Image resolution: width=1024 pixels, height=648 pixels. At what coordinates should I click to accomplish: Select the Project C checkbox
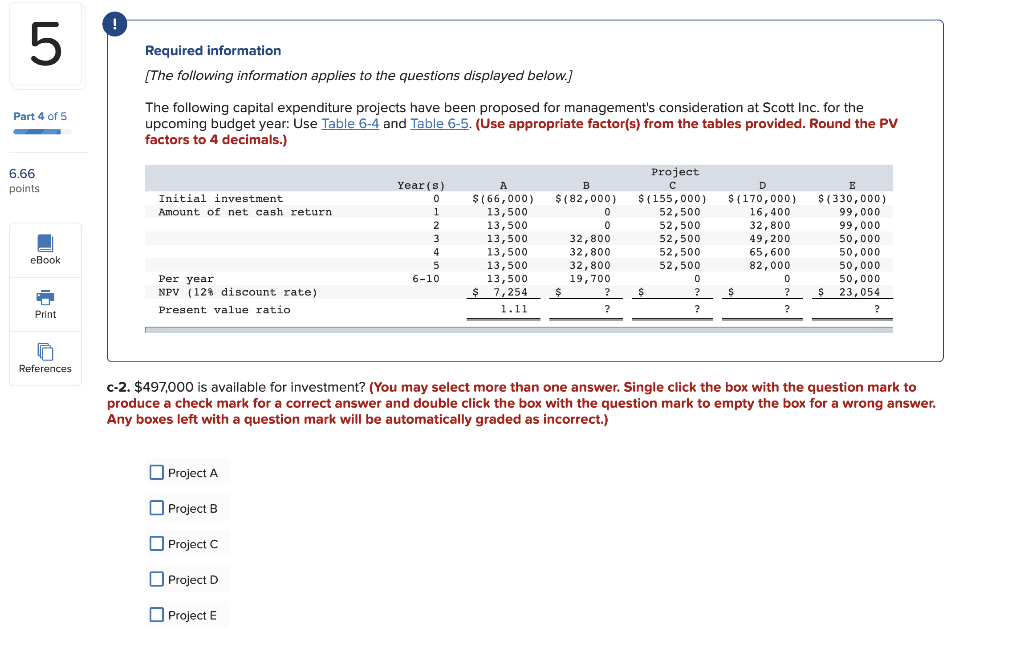coord(156,543)
